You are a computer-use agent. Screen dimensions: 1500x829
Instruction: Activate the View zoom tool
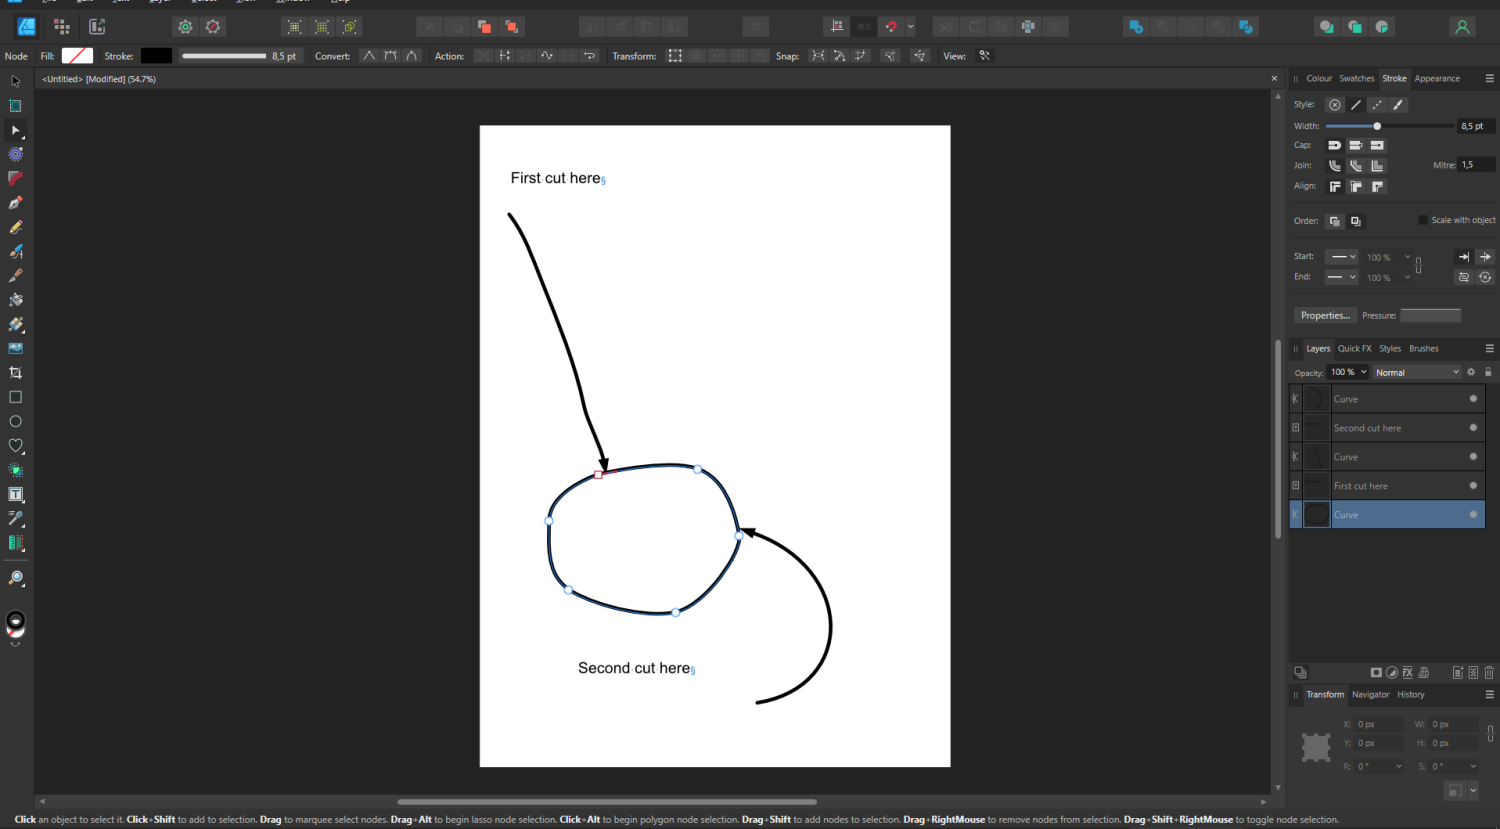pos(15,578)
